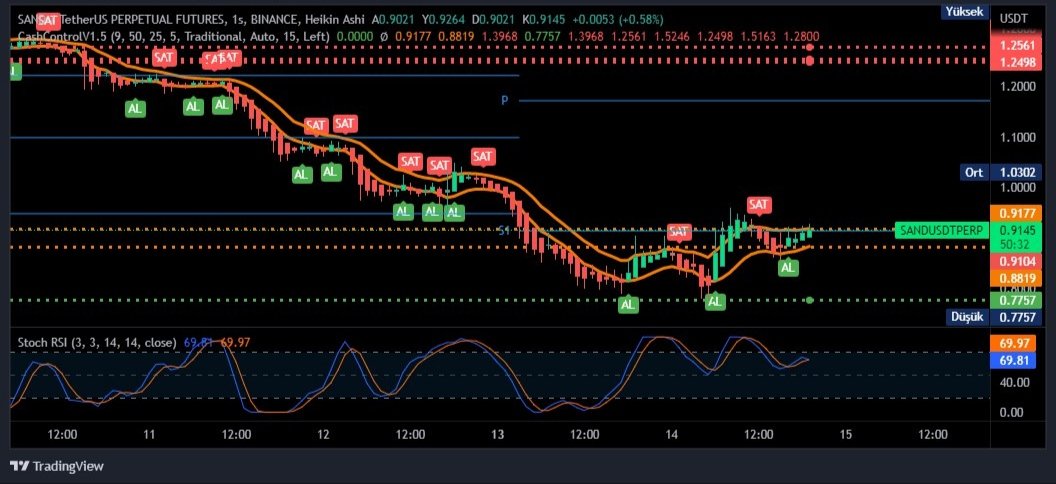The width and height of the screenshot is (1056, 484).
Task: Select the 1.2561 red price axis label
Action: coord(1017,46)
